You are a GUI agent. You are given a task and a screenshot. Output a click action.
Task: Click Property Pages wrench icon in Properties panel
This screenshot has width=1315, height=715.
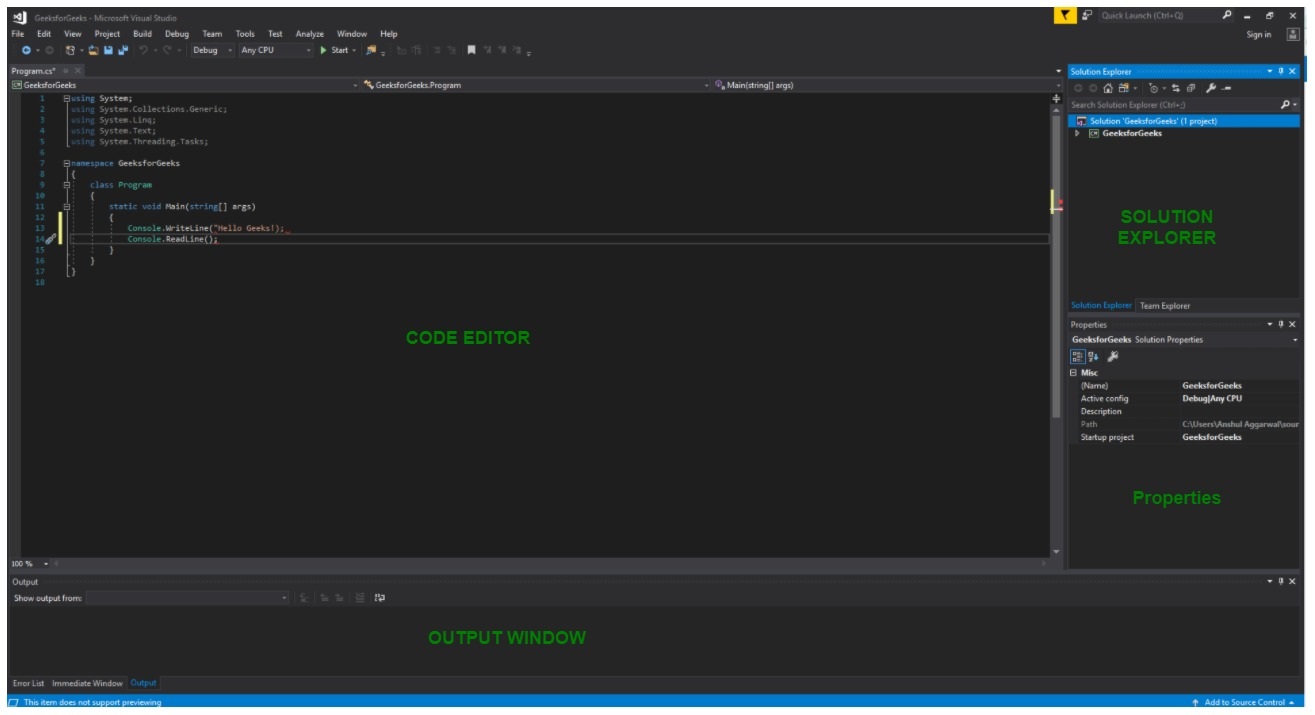point(1112,356)
